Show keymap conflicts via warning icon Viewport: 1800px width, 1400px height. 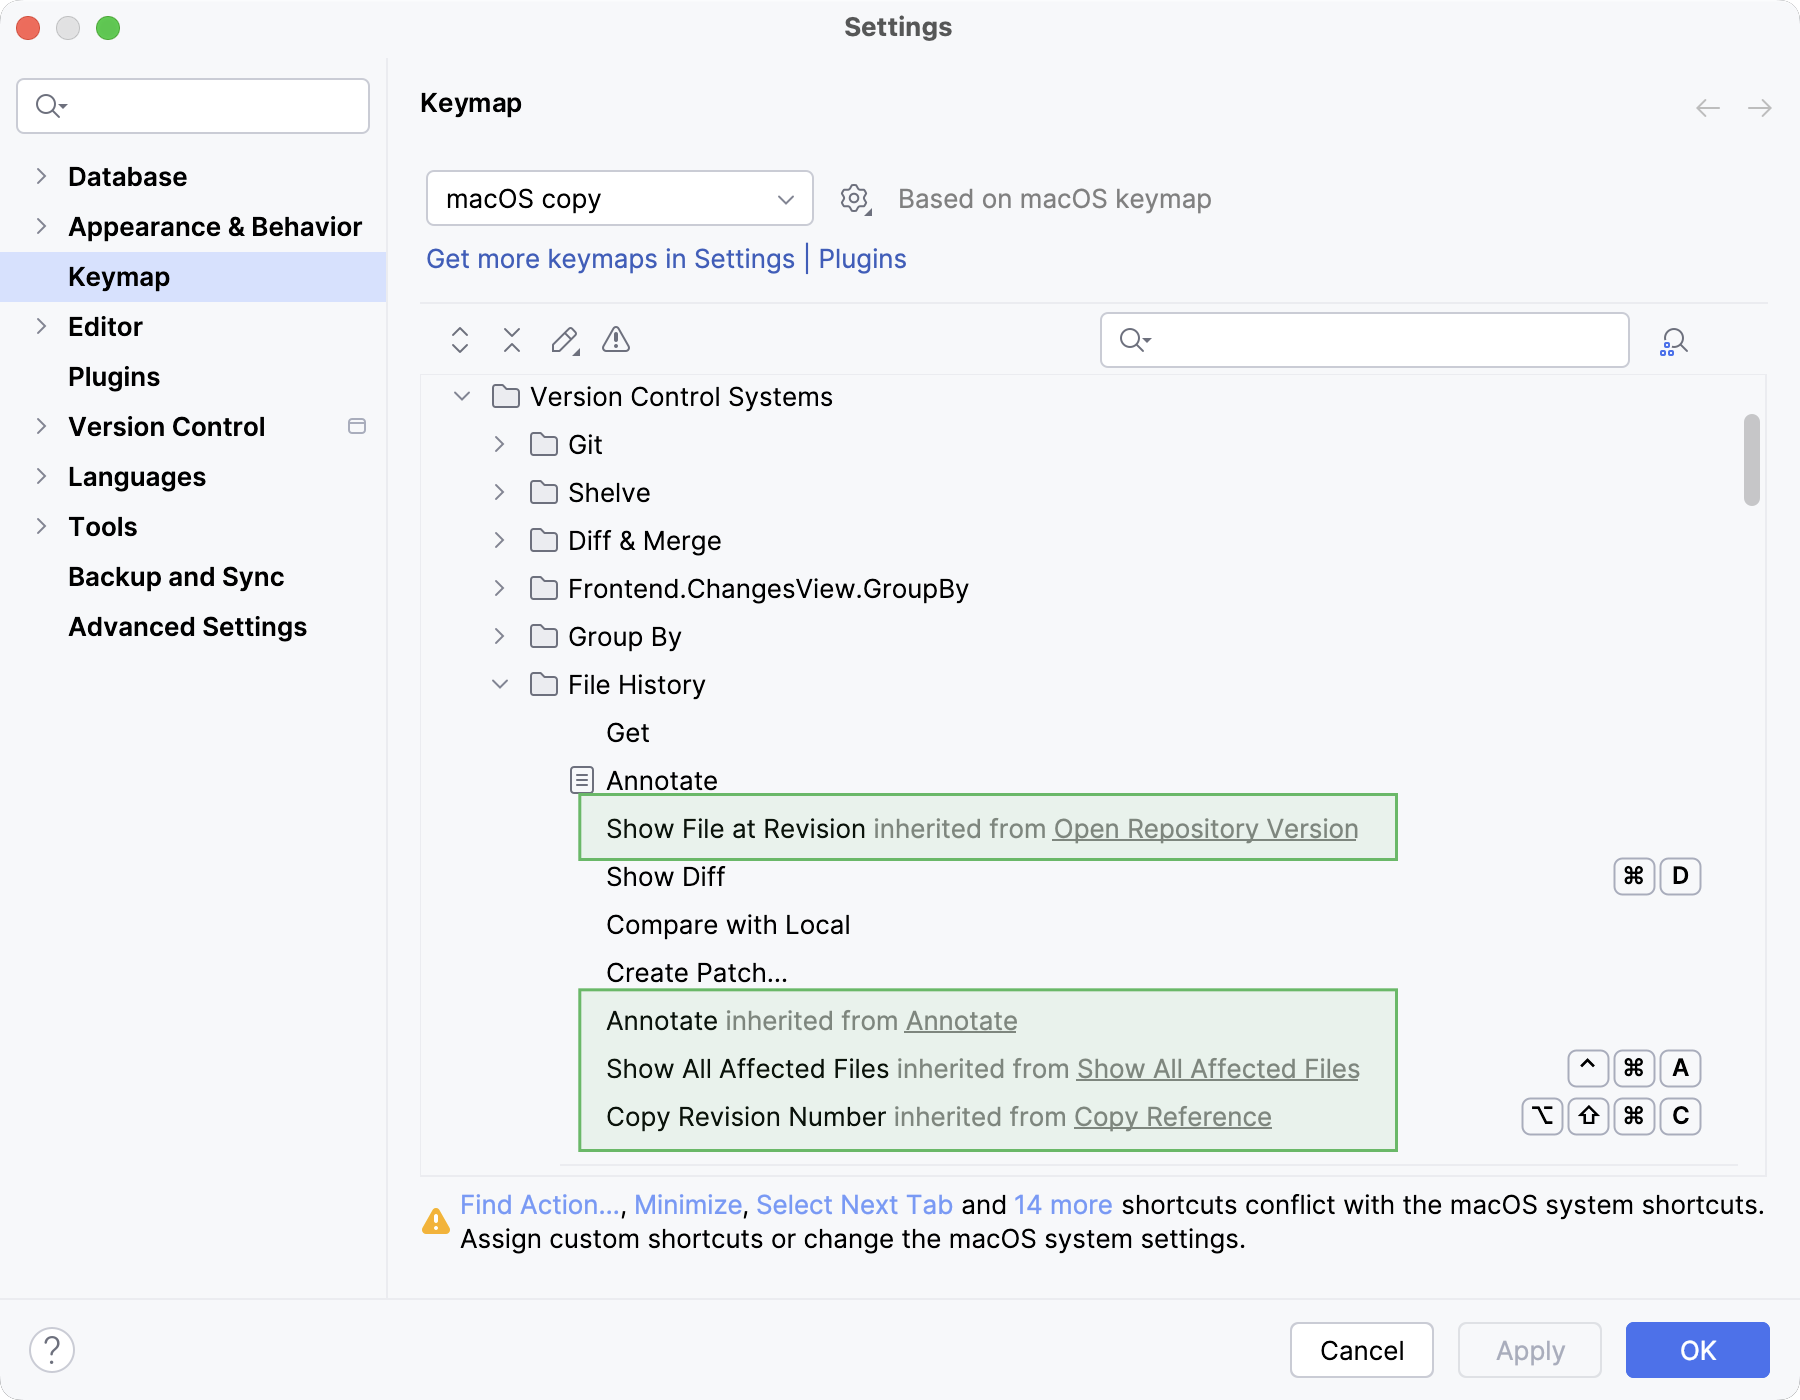(616, 340)
